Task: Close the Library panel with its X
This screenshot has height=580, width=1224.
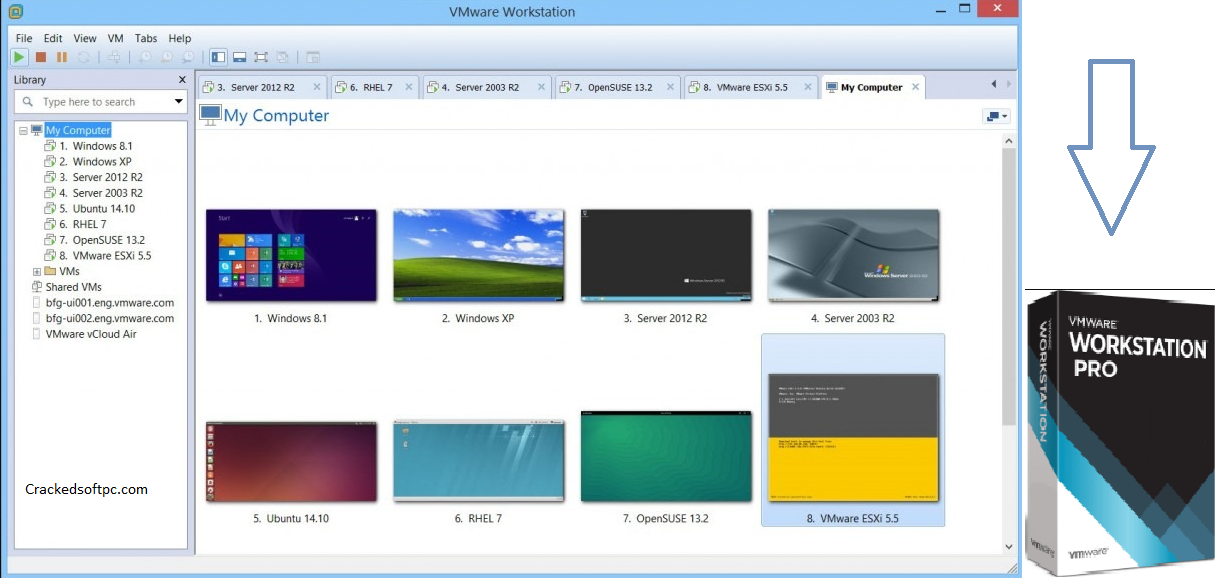Action: click(x=182, y=80)
